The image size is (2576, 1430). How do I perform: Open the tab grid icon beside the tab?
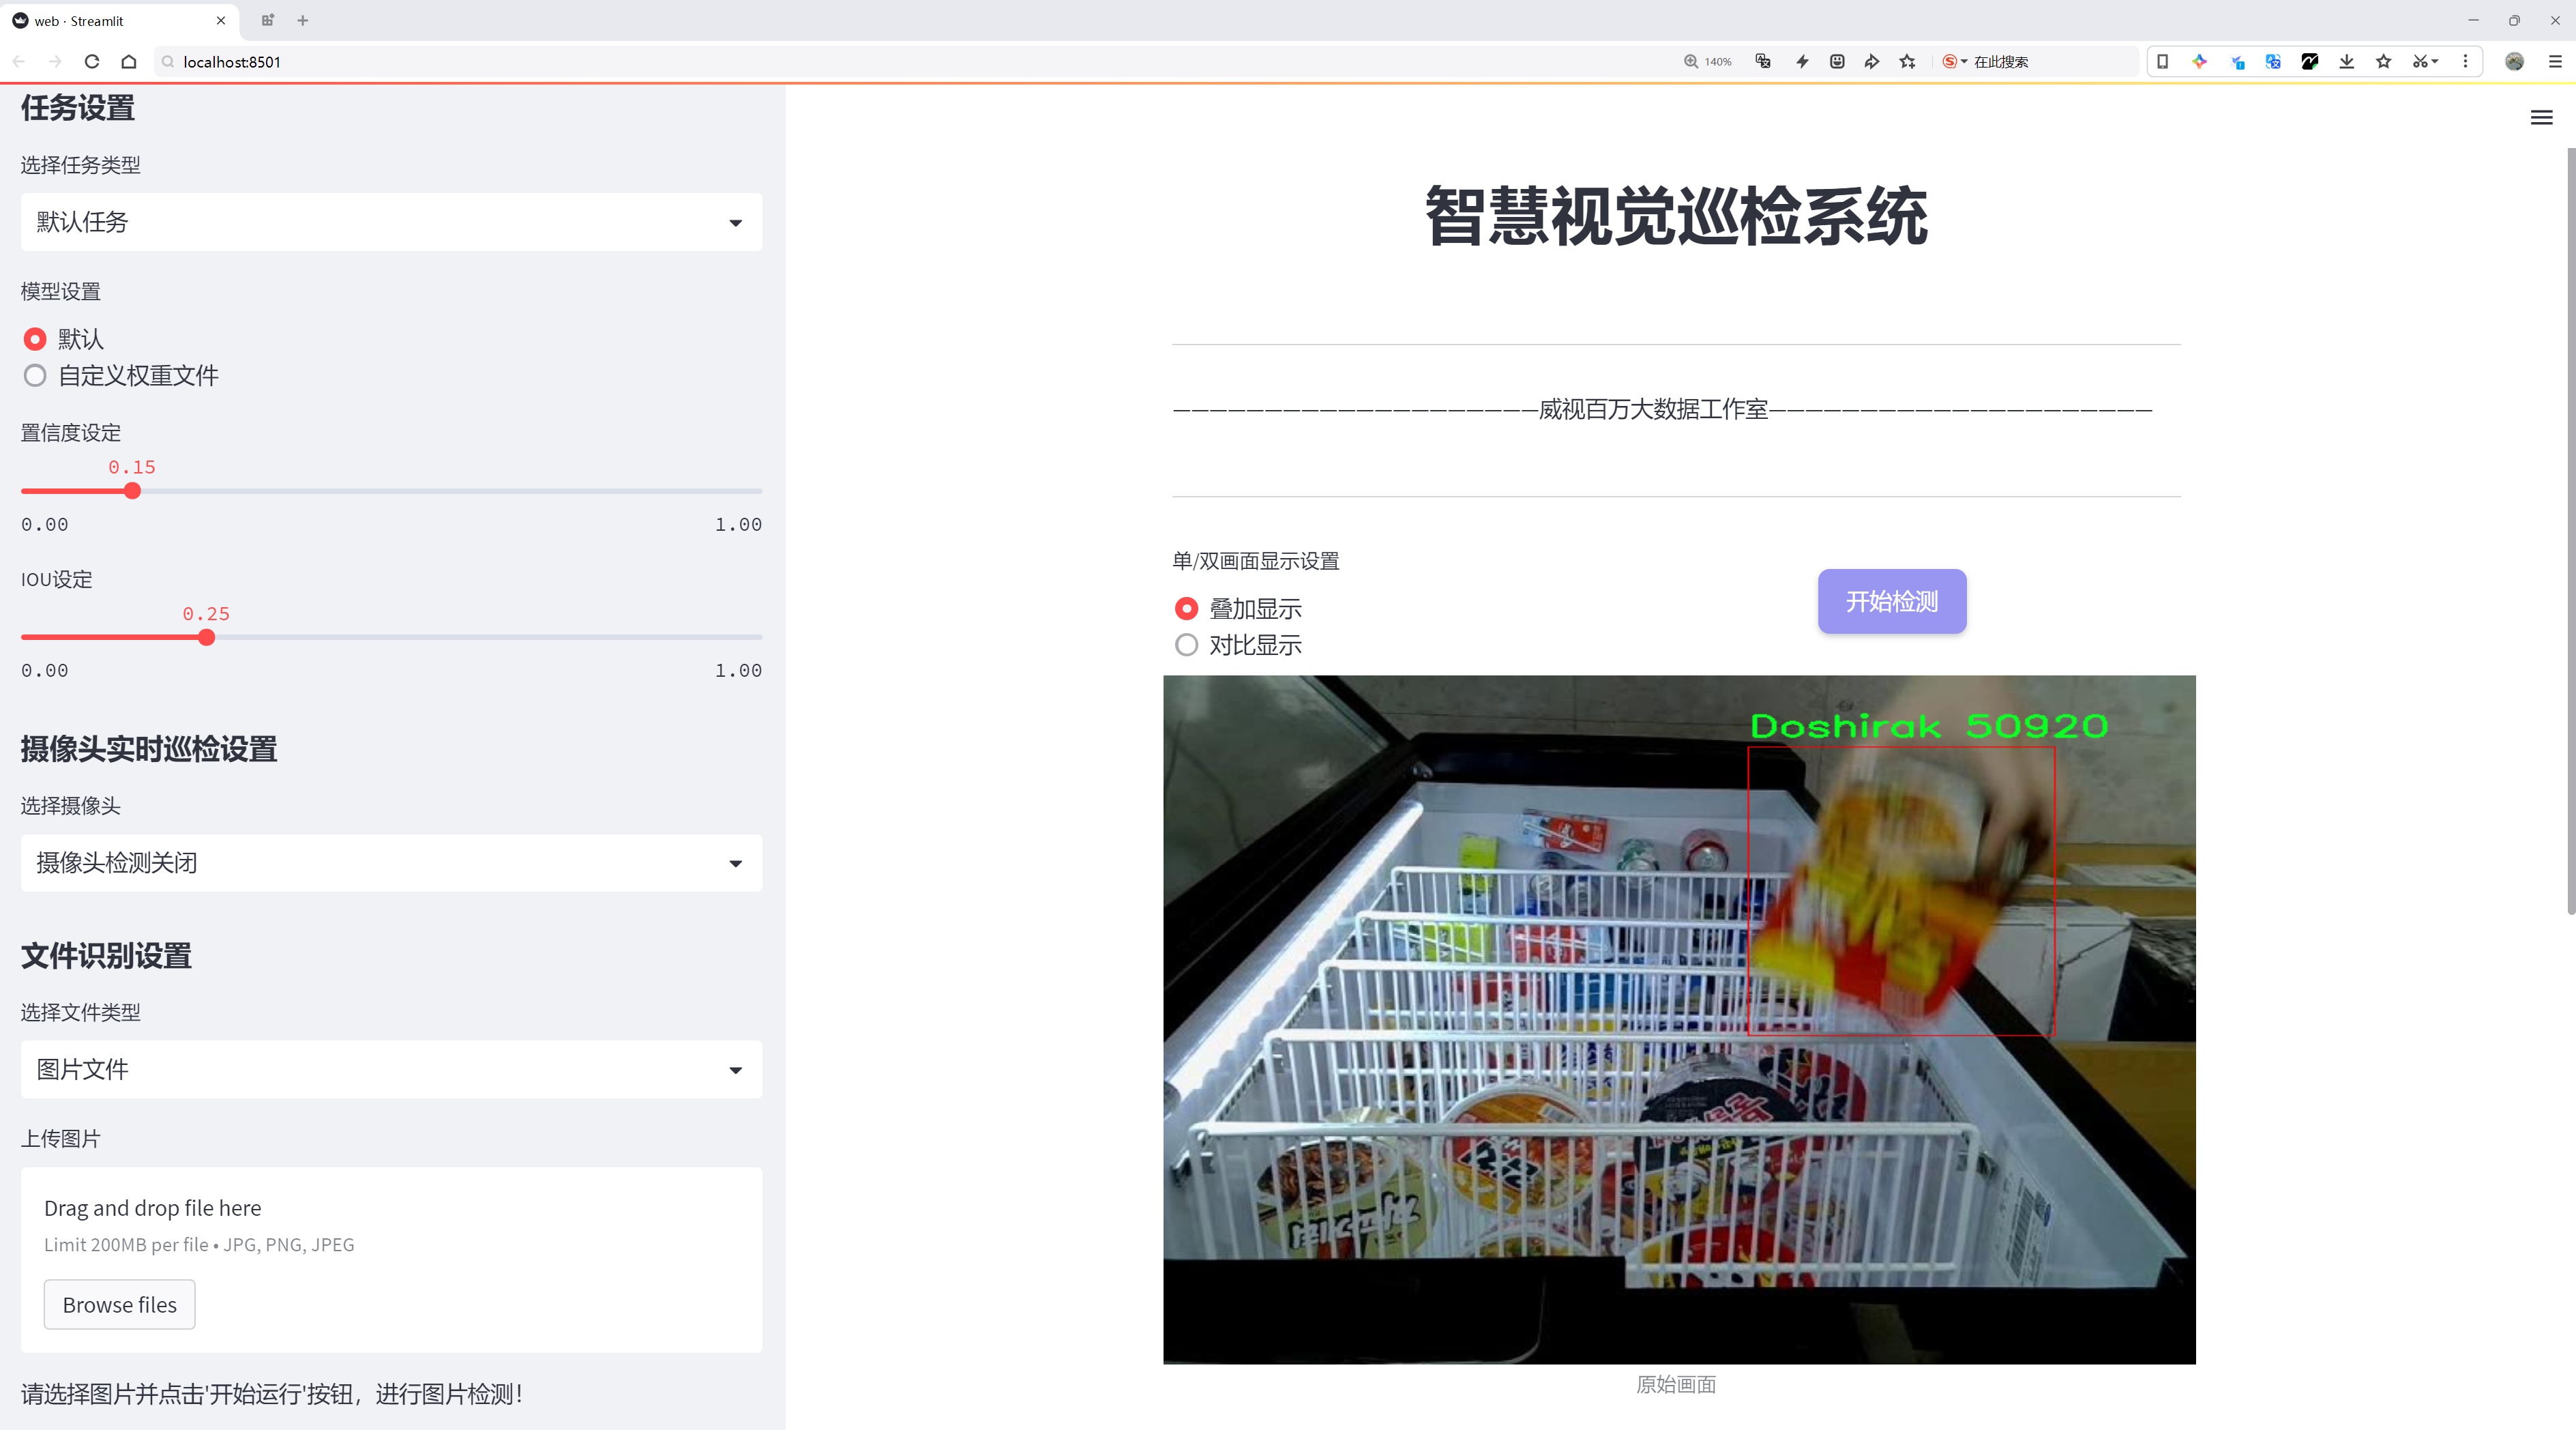[x=267, y=20]
